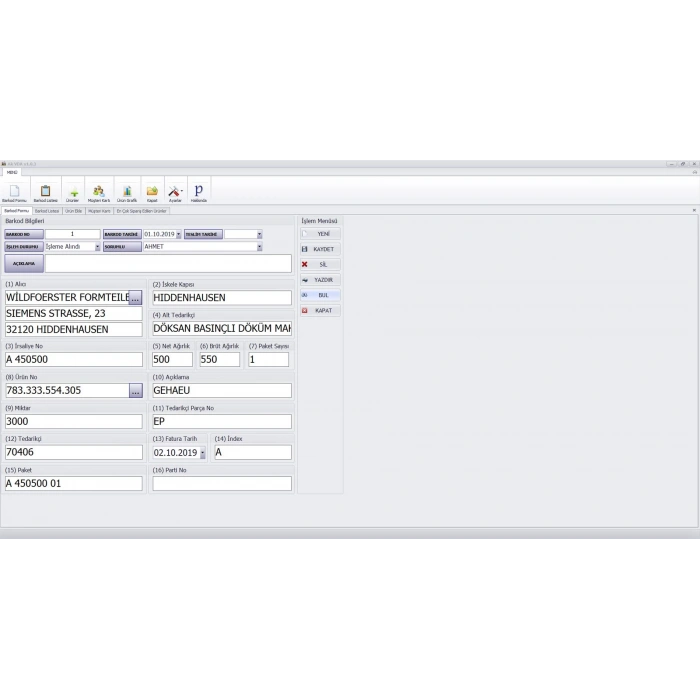The image size is (700, 700).
Task: Switch to the Müşteri Kartı document tab
Action: click(x=99, y=211)
